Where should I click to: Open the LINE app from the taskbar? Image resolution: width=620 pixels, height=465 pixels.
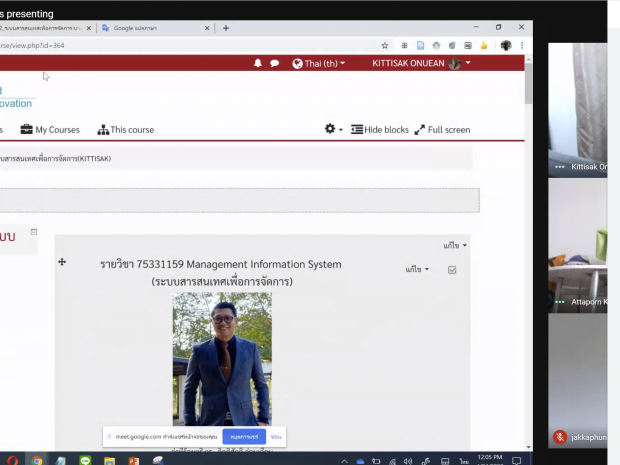pyautogui.click(x=85, y=460)
